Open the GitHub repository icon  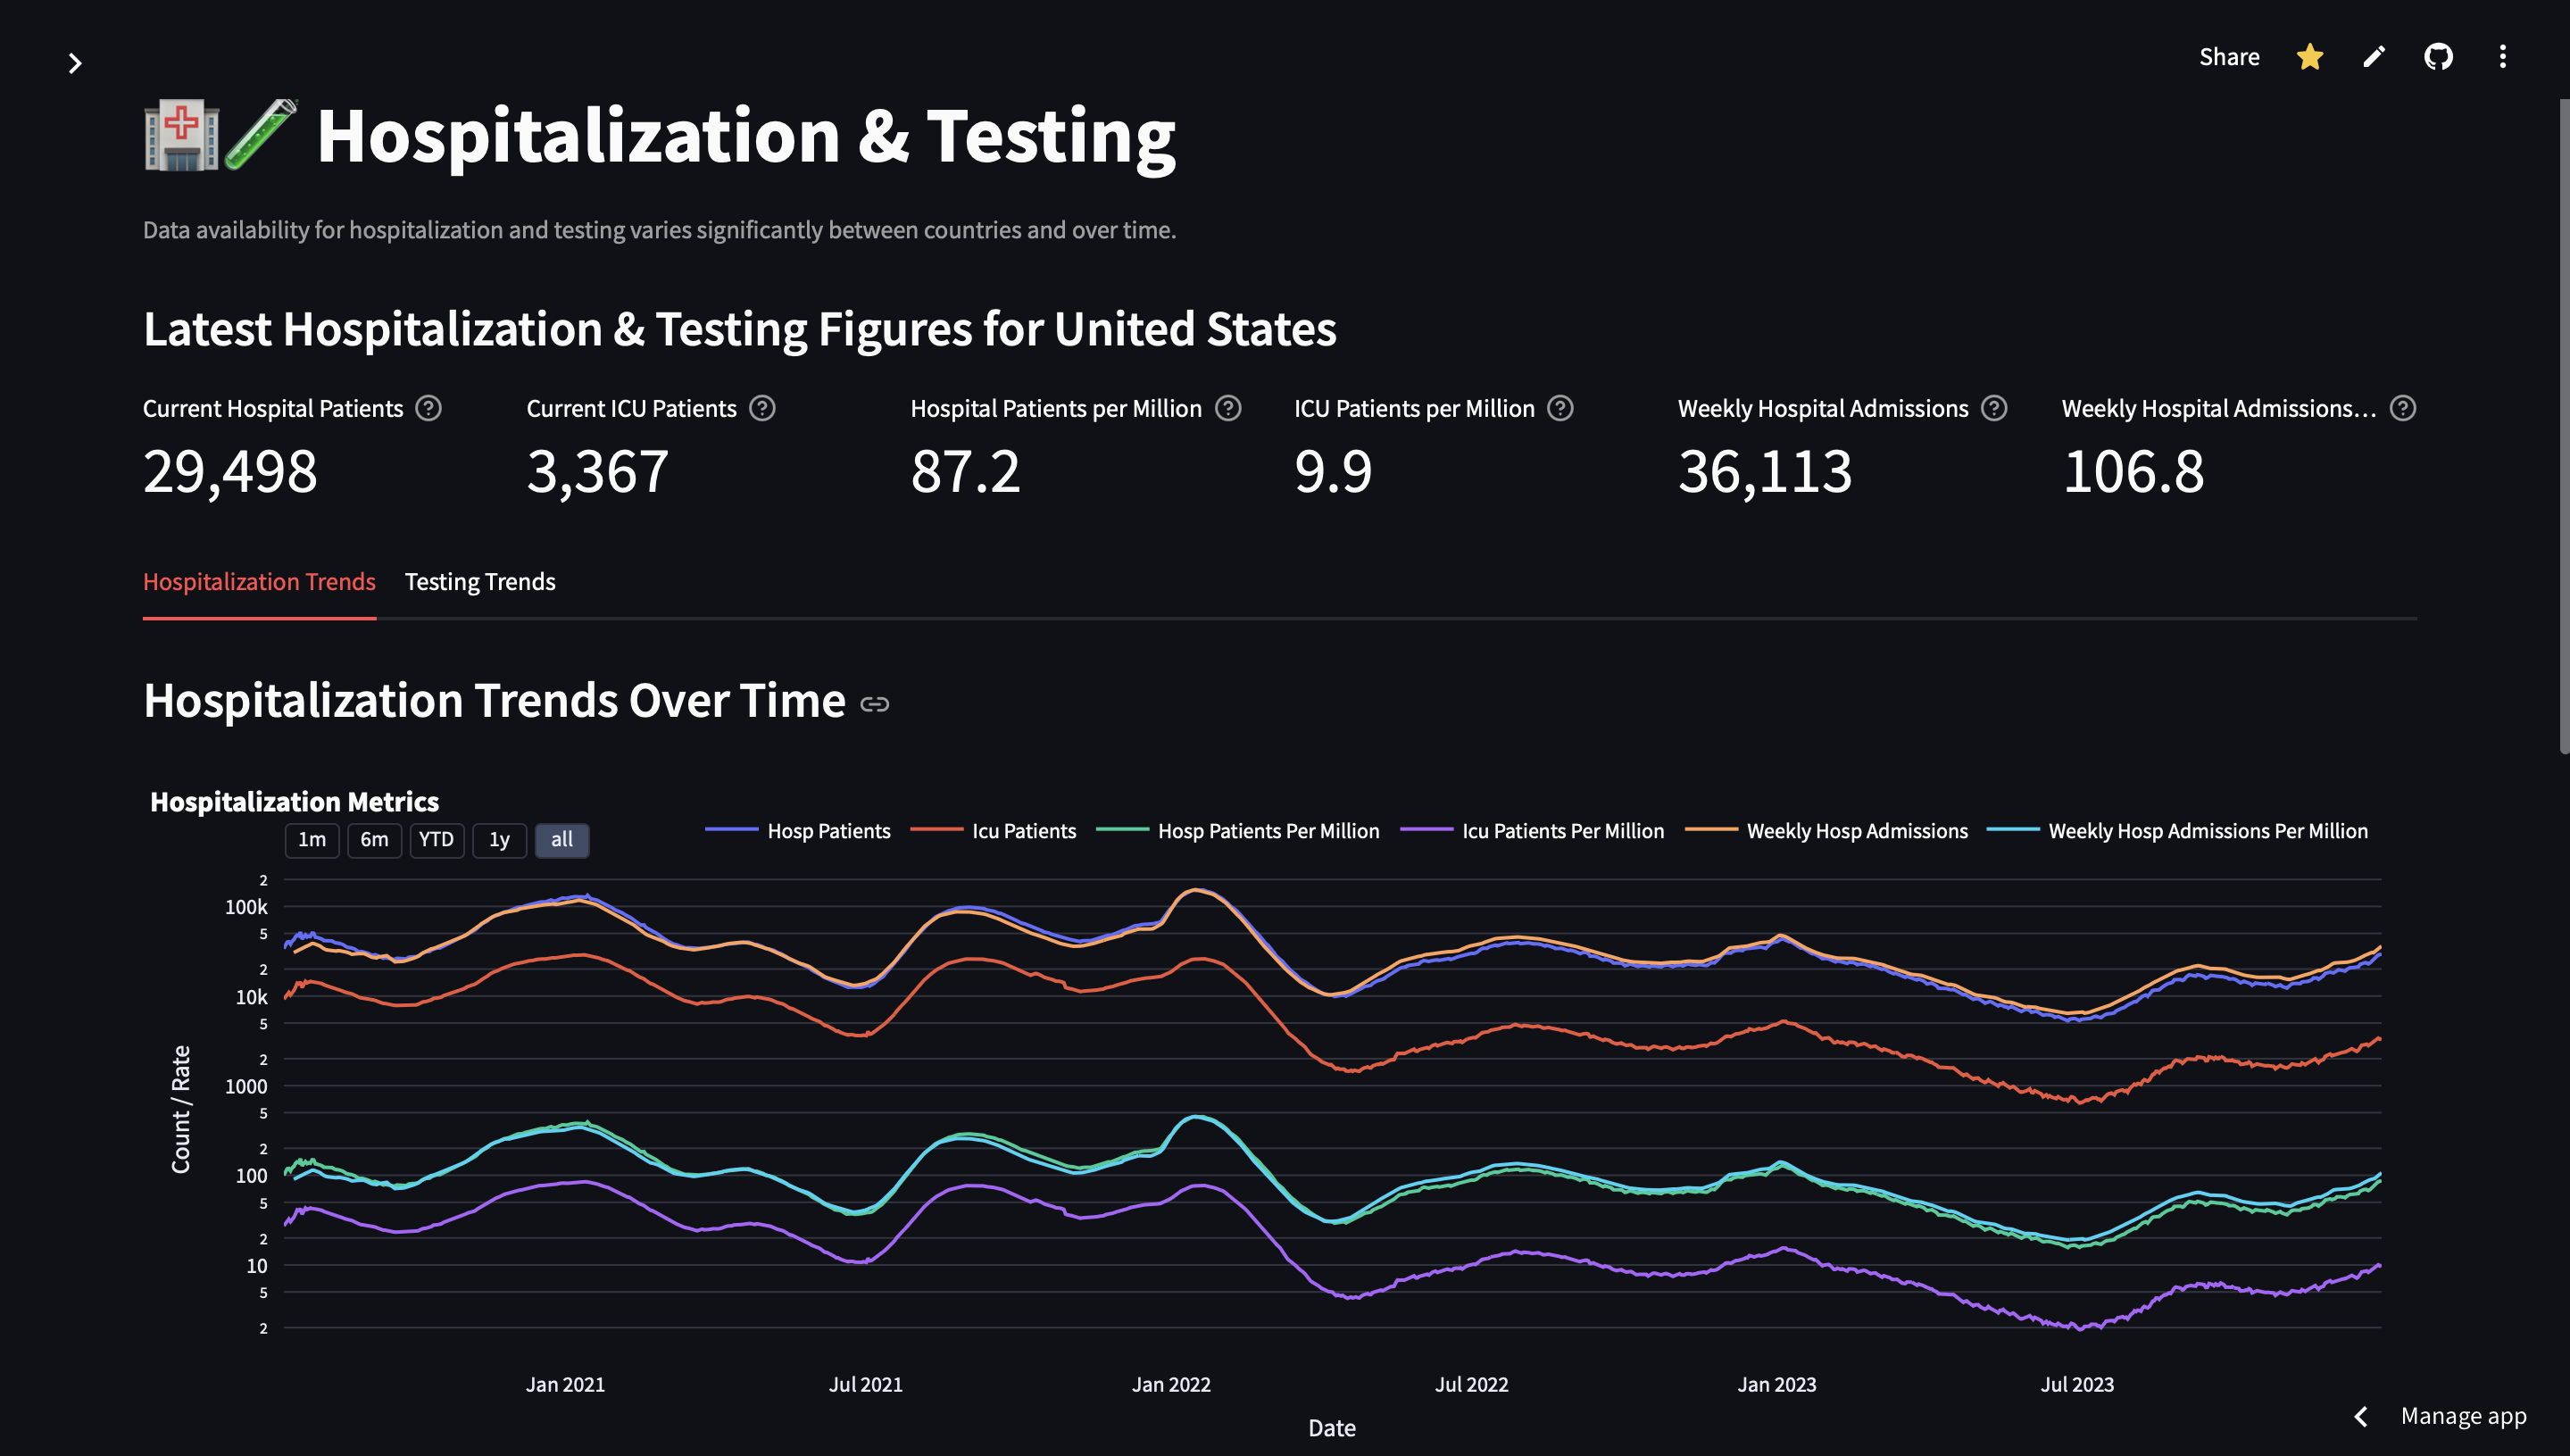coord(2437,57)
